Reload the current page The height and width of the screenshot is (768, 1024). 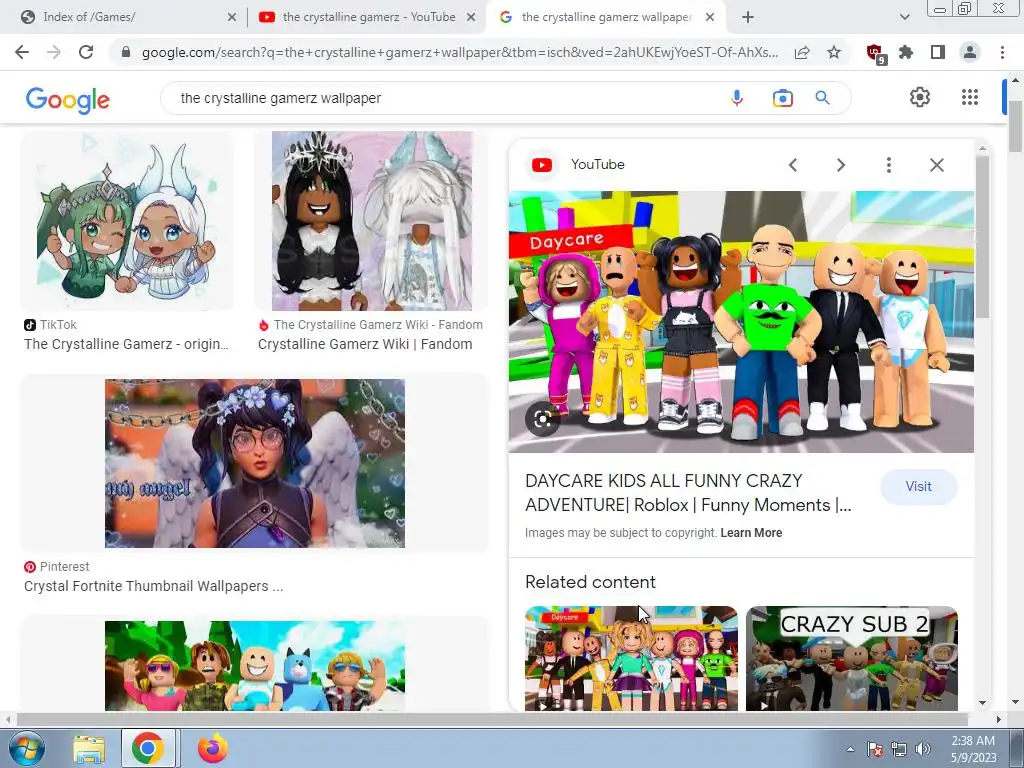coord(86,52)
